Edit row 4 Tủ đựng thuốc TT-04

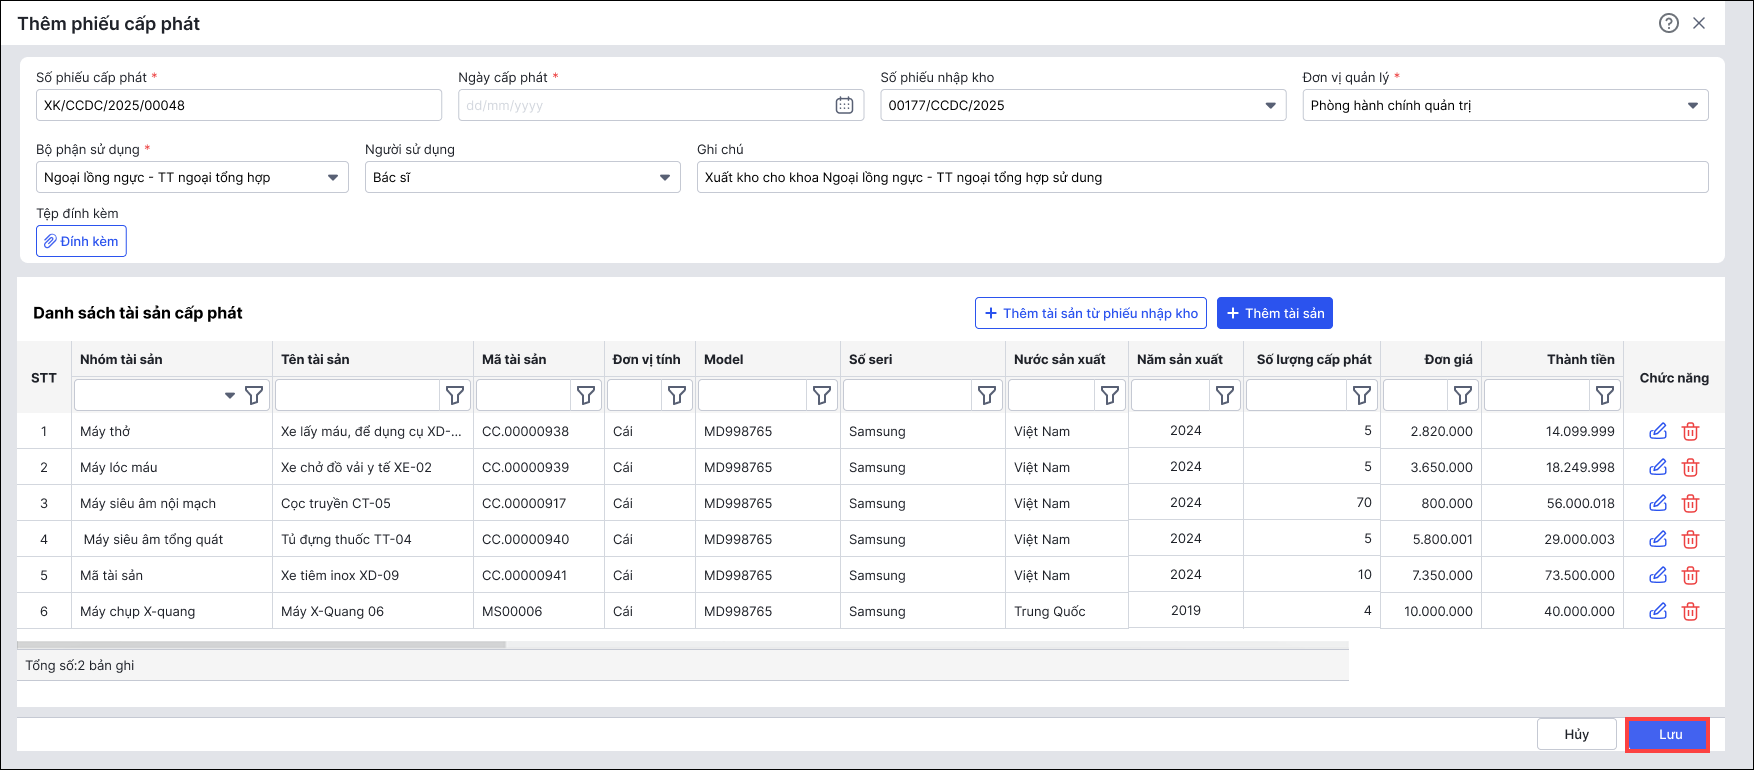(1657, 539)
